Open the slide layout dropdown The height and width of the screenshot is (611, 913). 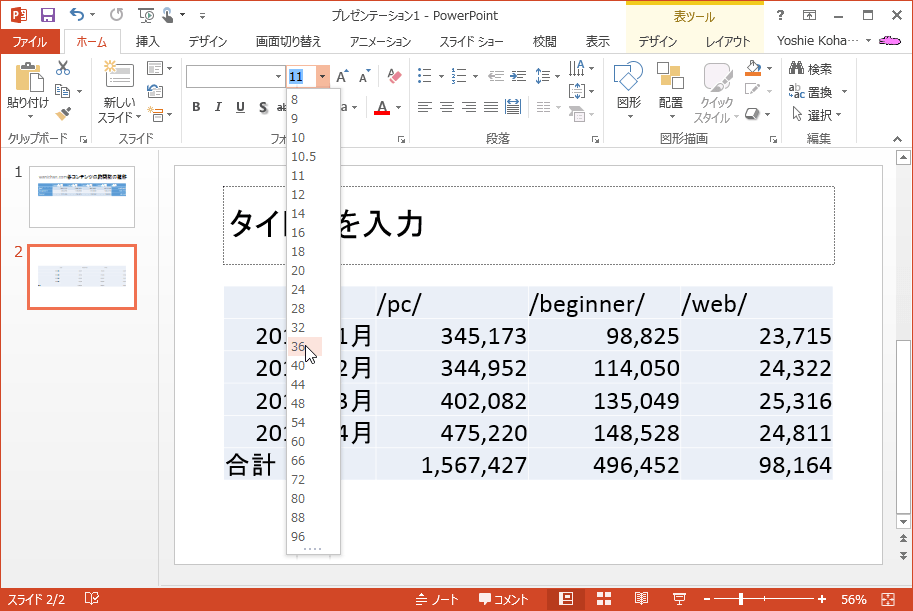click(x=159, y=68)
